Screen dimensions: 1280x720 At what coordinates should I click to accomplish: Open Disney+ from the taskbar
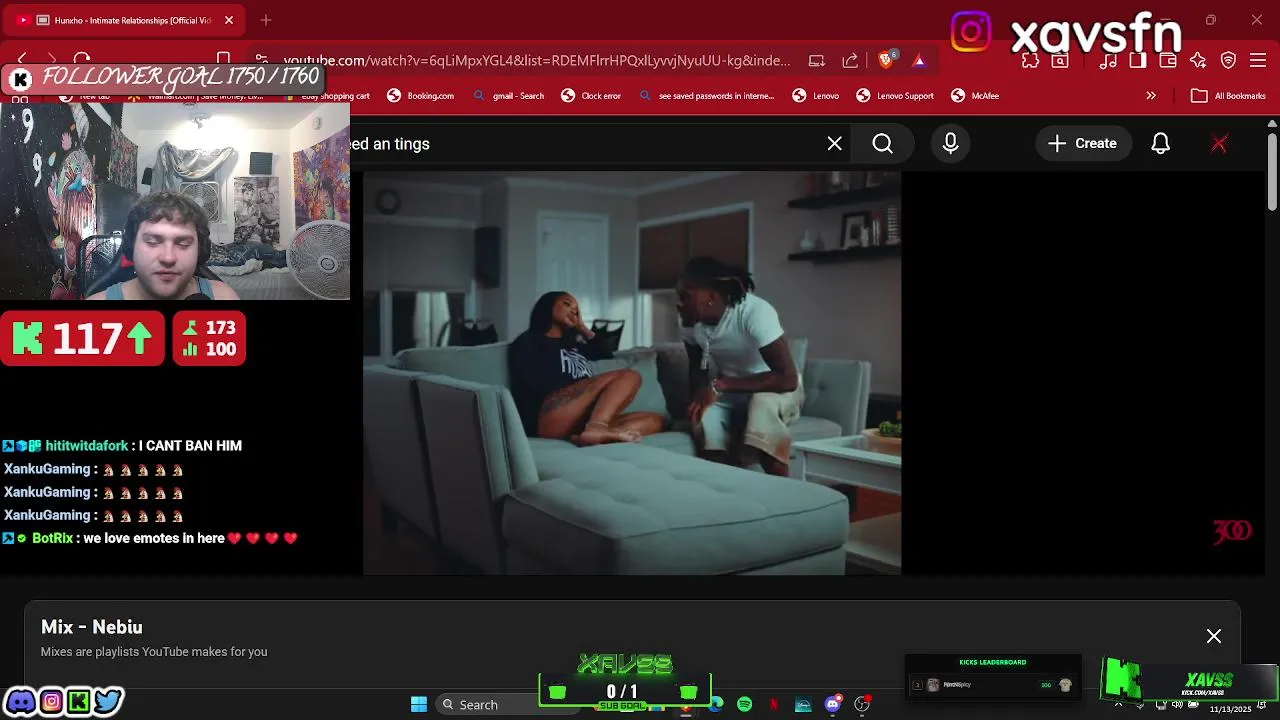[x=803, y=705]
